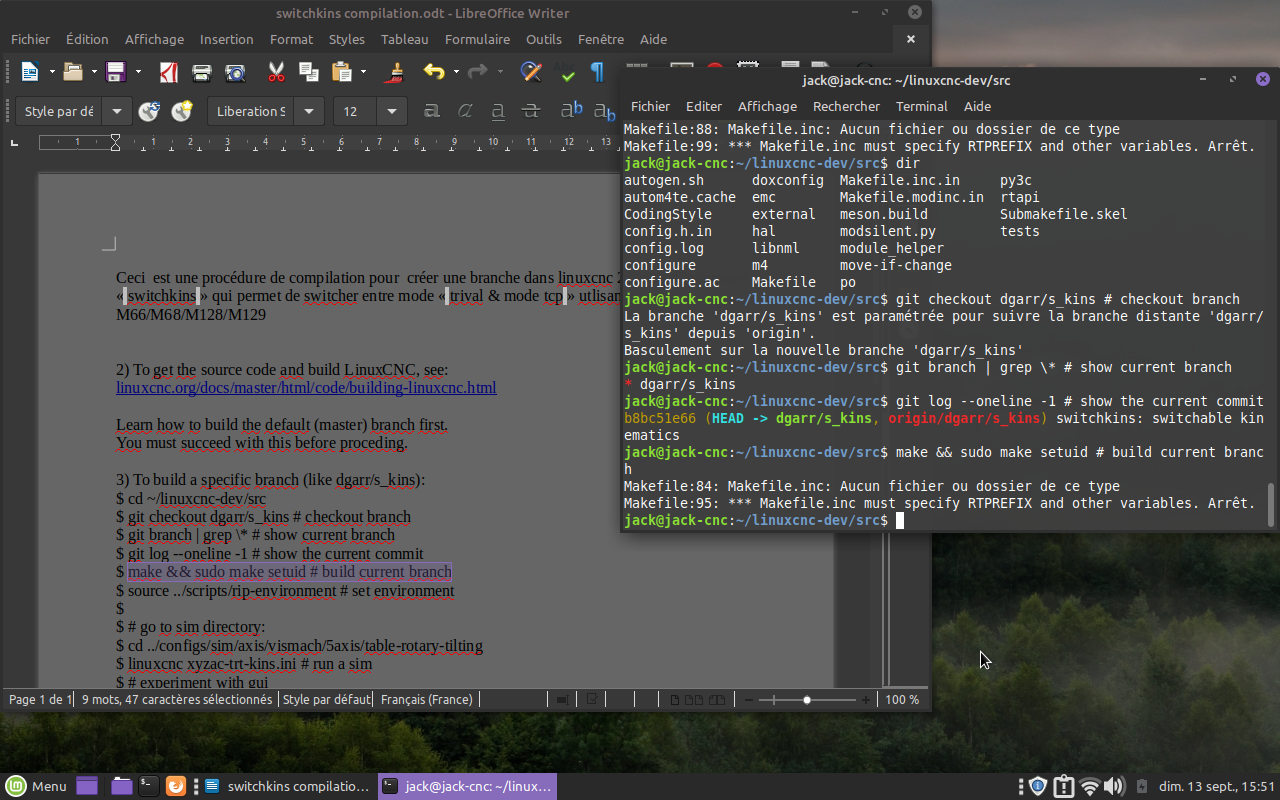
Task: Click the 100 % zoom level field
Action: point(902,699)
